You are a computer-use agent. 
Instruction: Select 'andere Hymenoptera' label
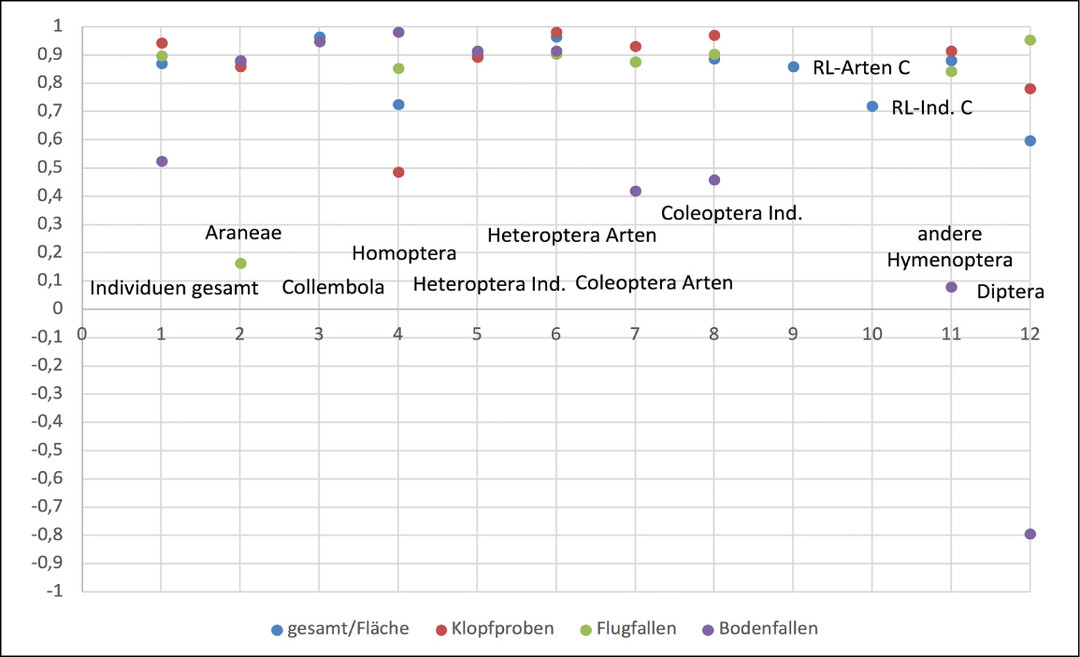point(949,247)
